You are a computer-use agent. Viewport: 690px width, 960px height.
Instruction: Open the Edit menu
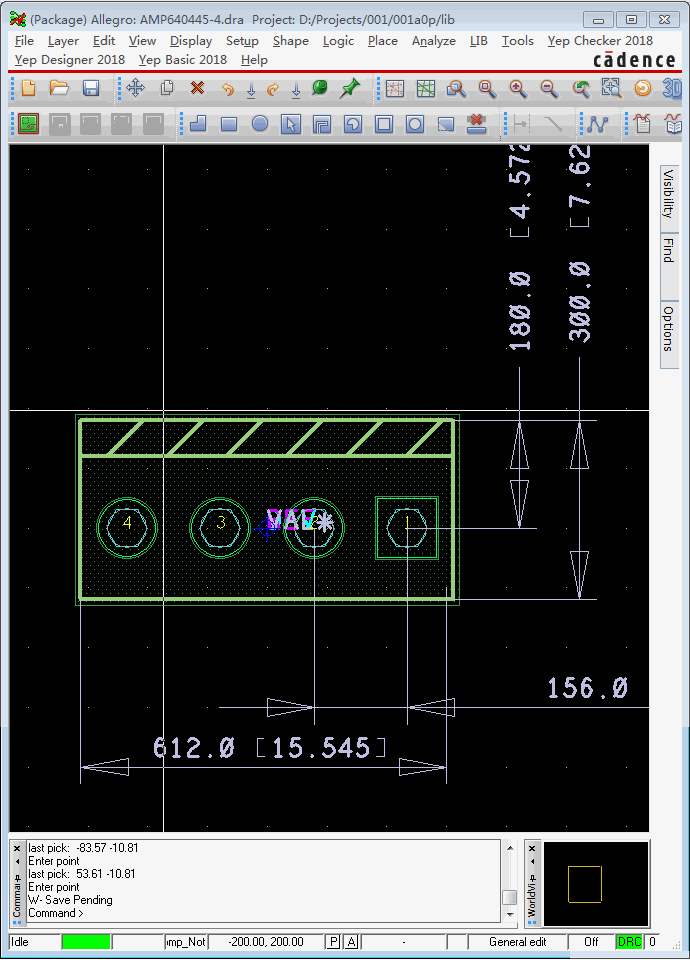(104, 40)
